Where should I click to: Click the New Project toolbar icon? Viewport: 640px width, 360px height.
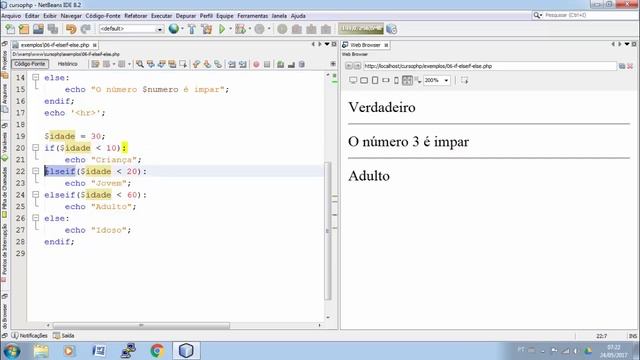(24, 29)
